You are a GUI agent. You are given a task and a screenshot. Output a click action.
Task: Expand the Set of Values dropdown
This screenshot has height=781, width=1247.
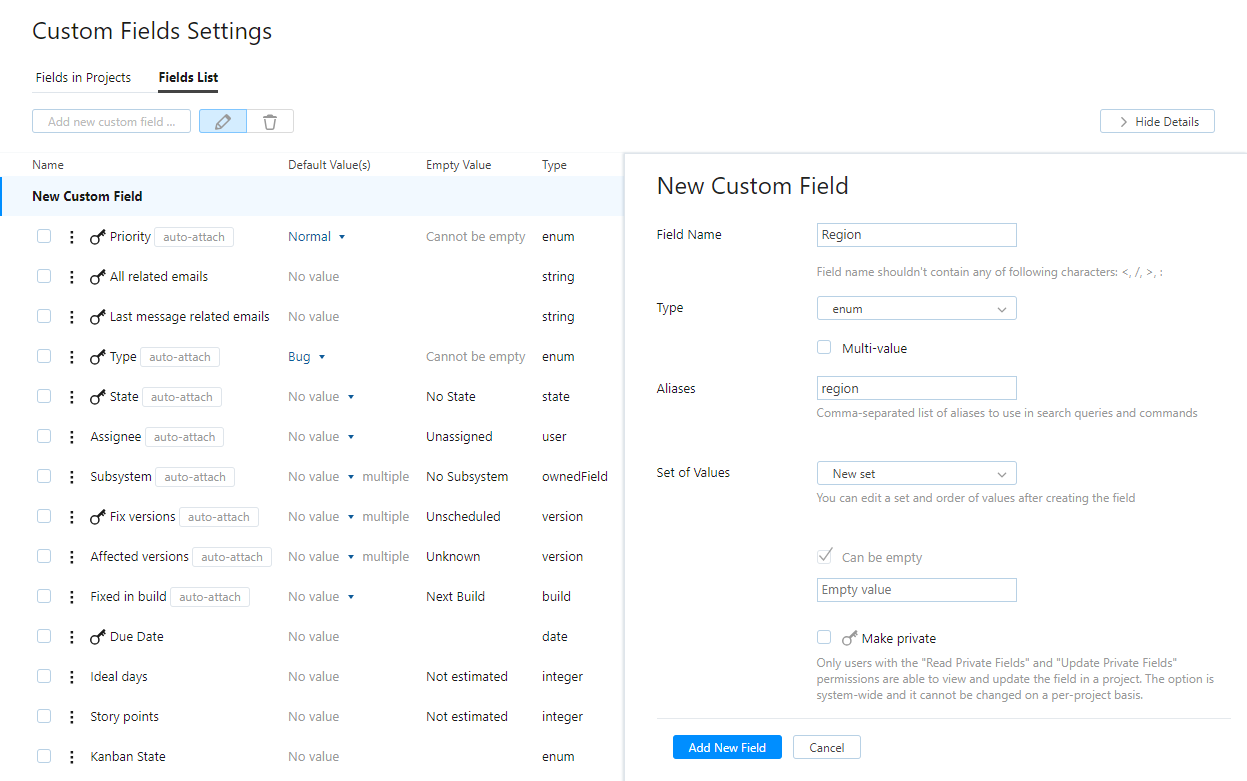[x=916, y=474]
